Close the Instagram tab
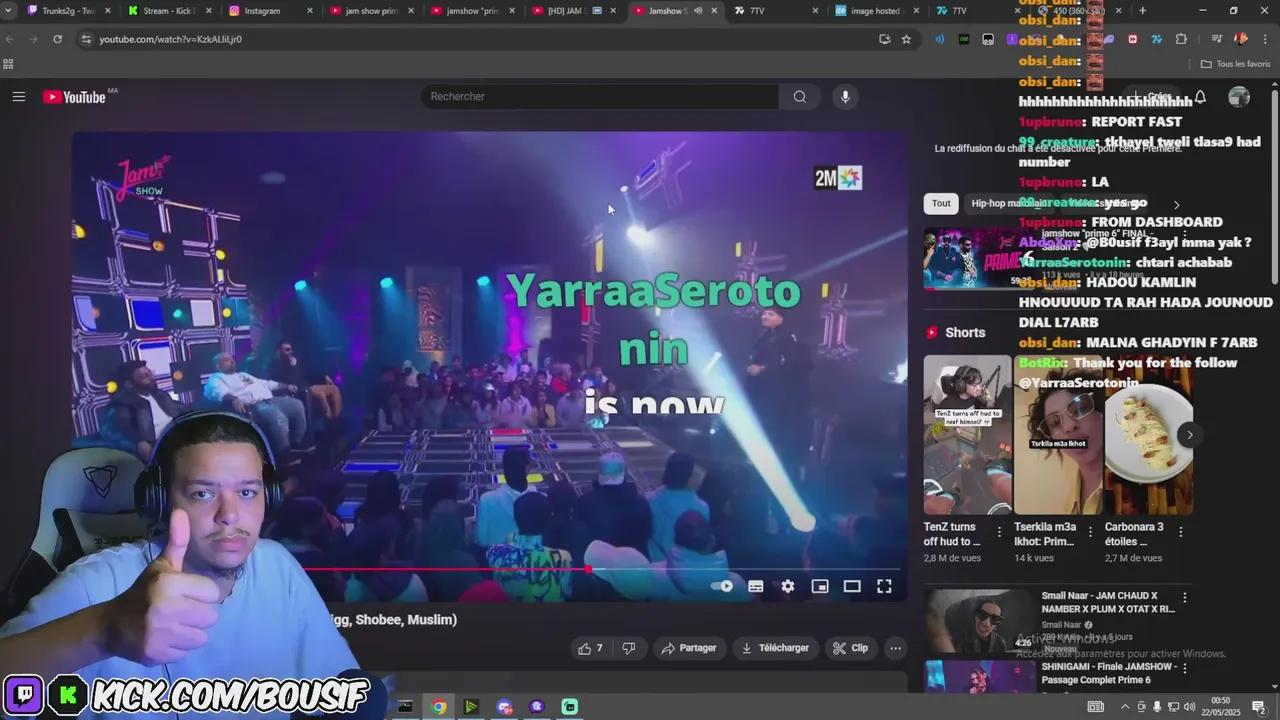1280x720 pixels. click(x=309, y=11)
